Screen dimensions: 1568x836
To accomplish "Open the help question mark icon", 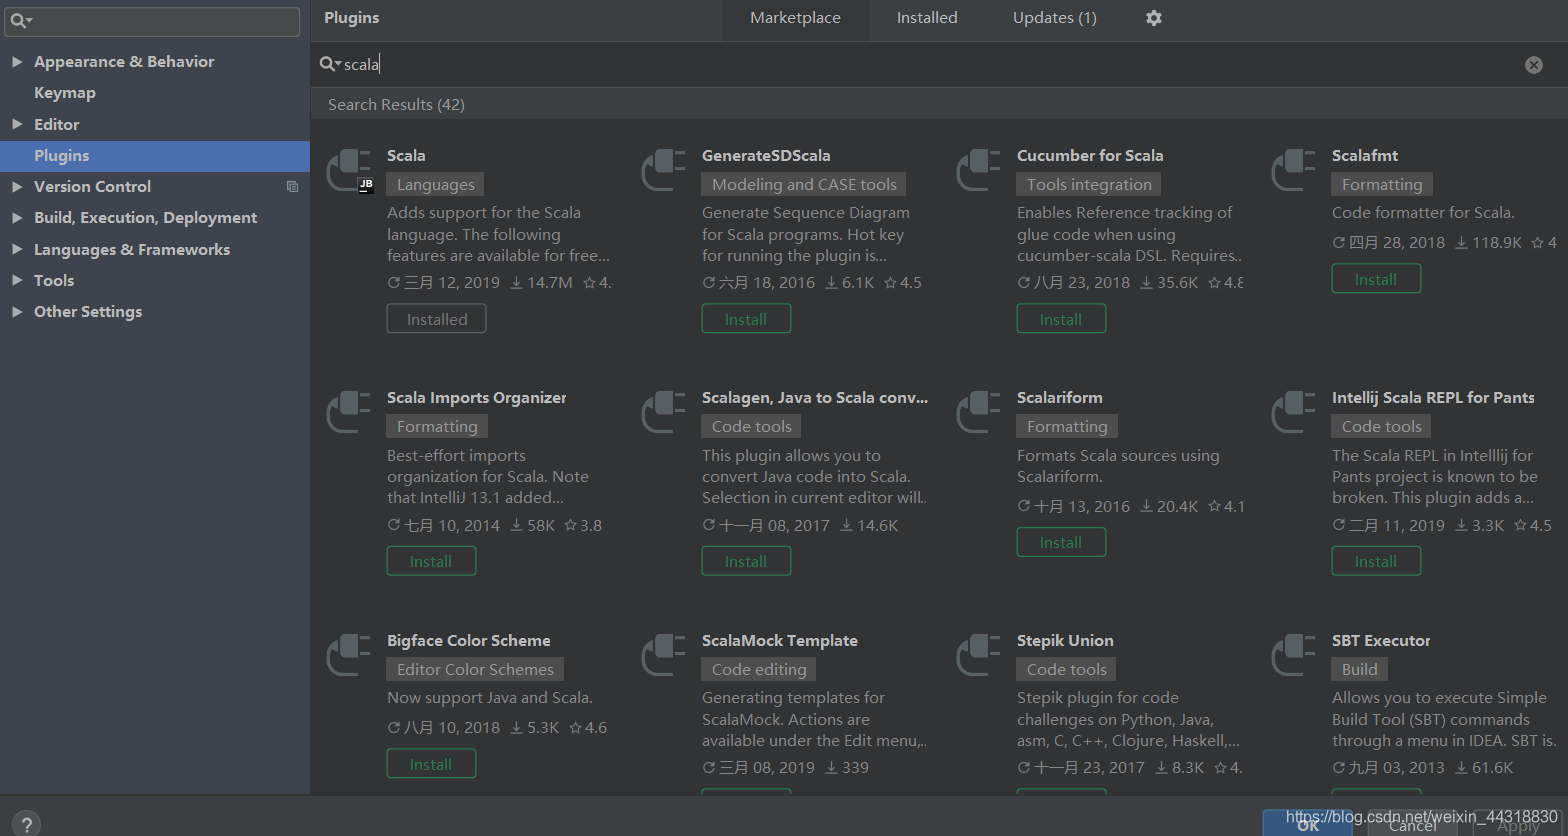I will pos(27,823).
